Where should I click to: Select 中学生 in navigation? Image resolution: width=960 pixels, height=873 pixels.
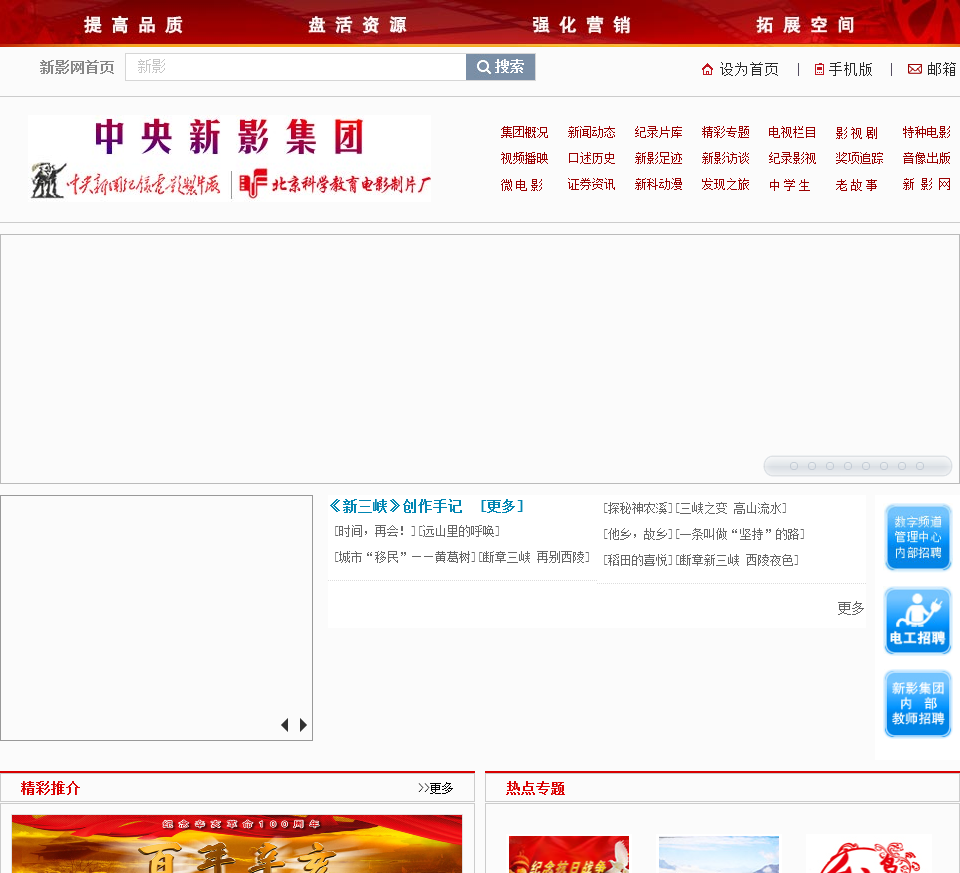[790, 185]
